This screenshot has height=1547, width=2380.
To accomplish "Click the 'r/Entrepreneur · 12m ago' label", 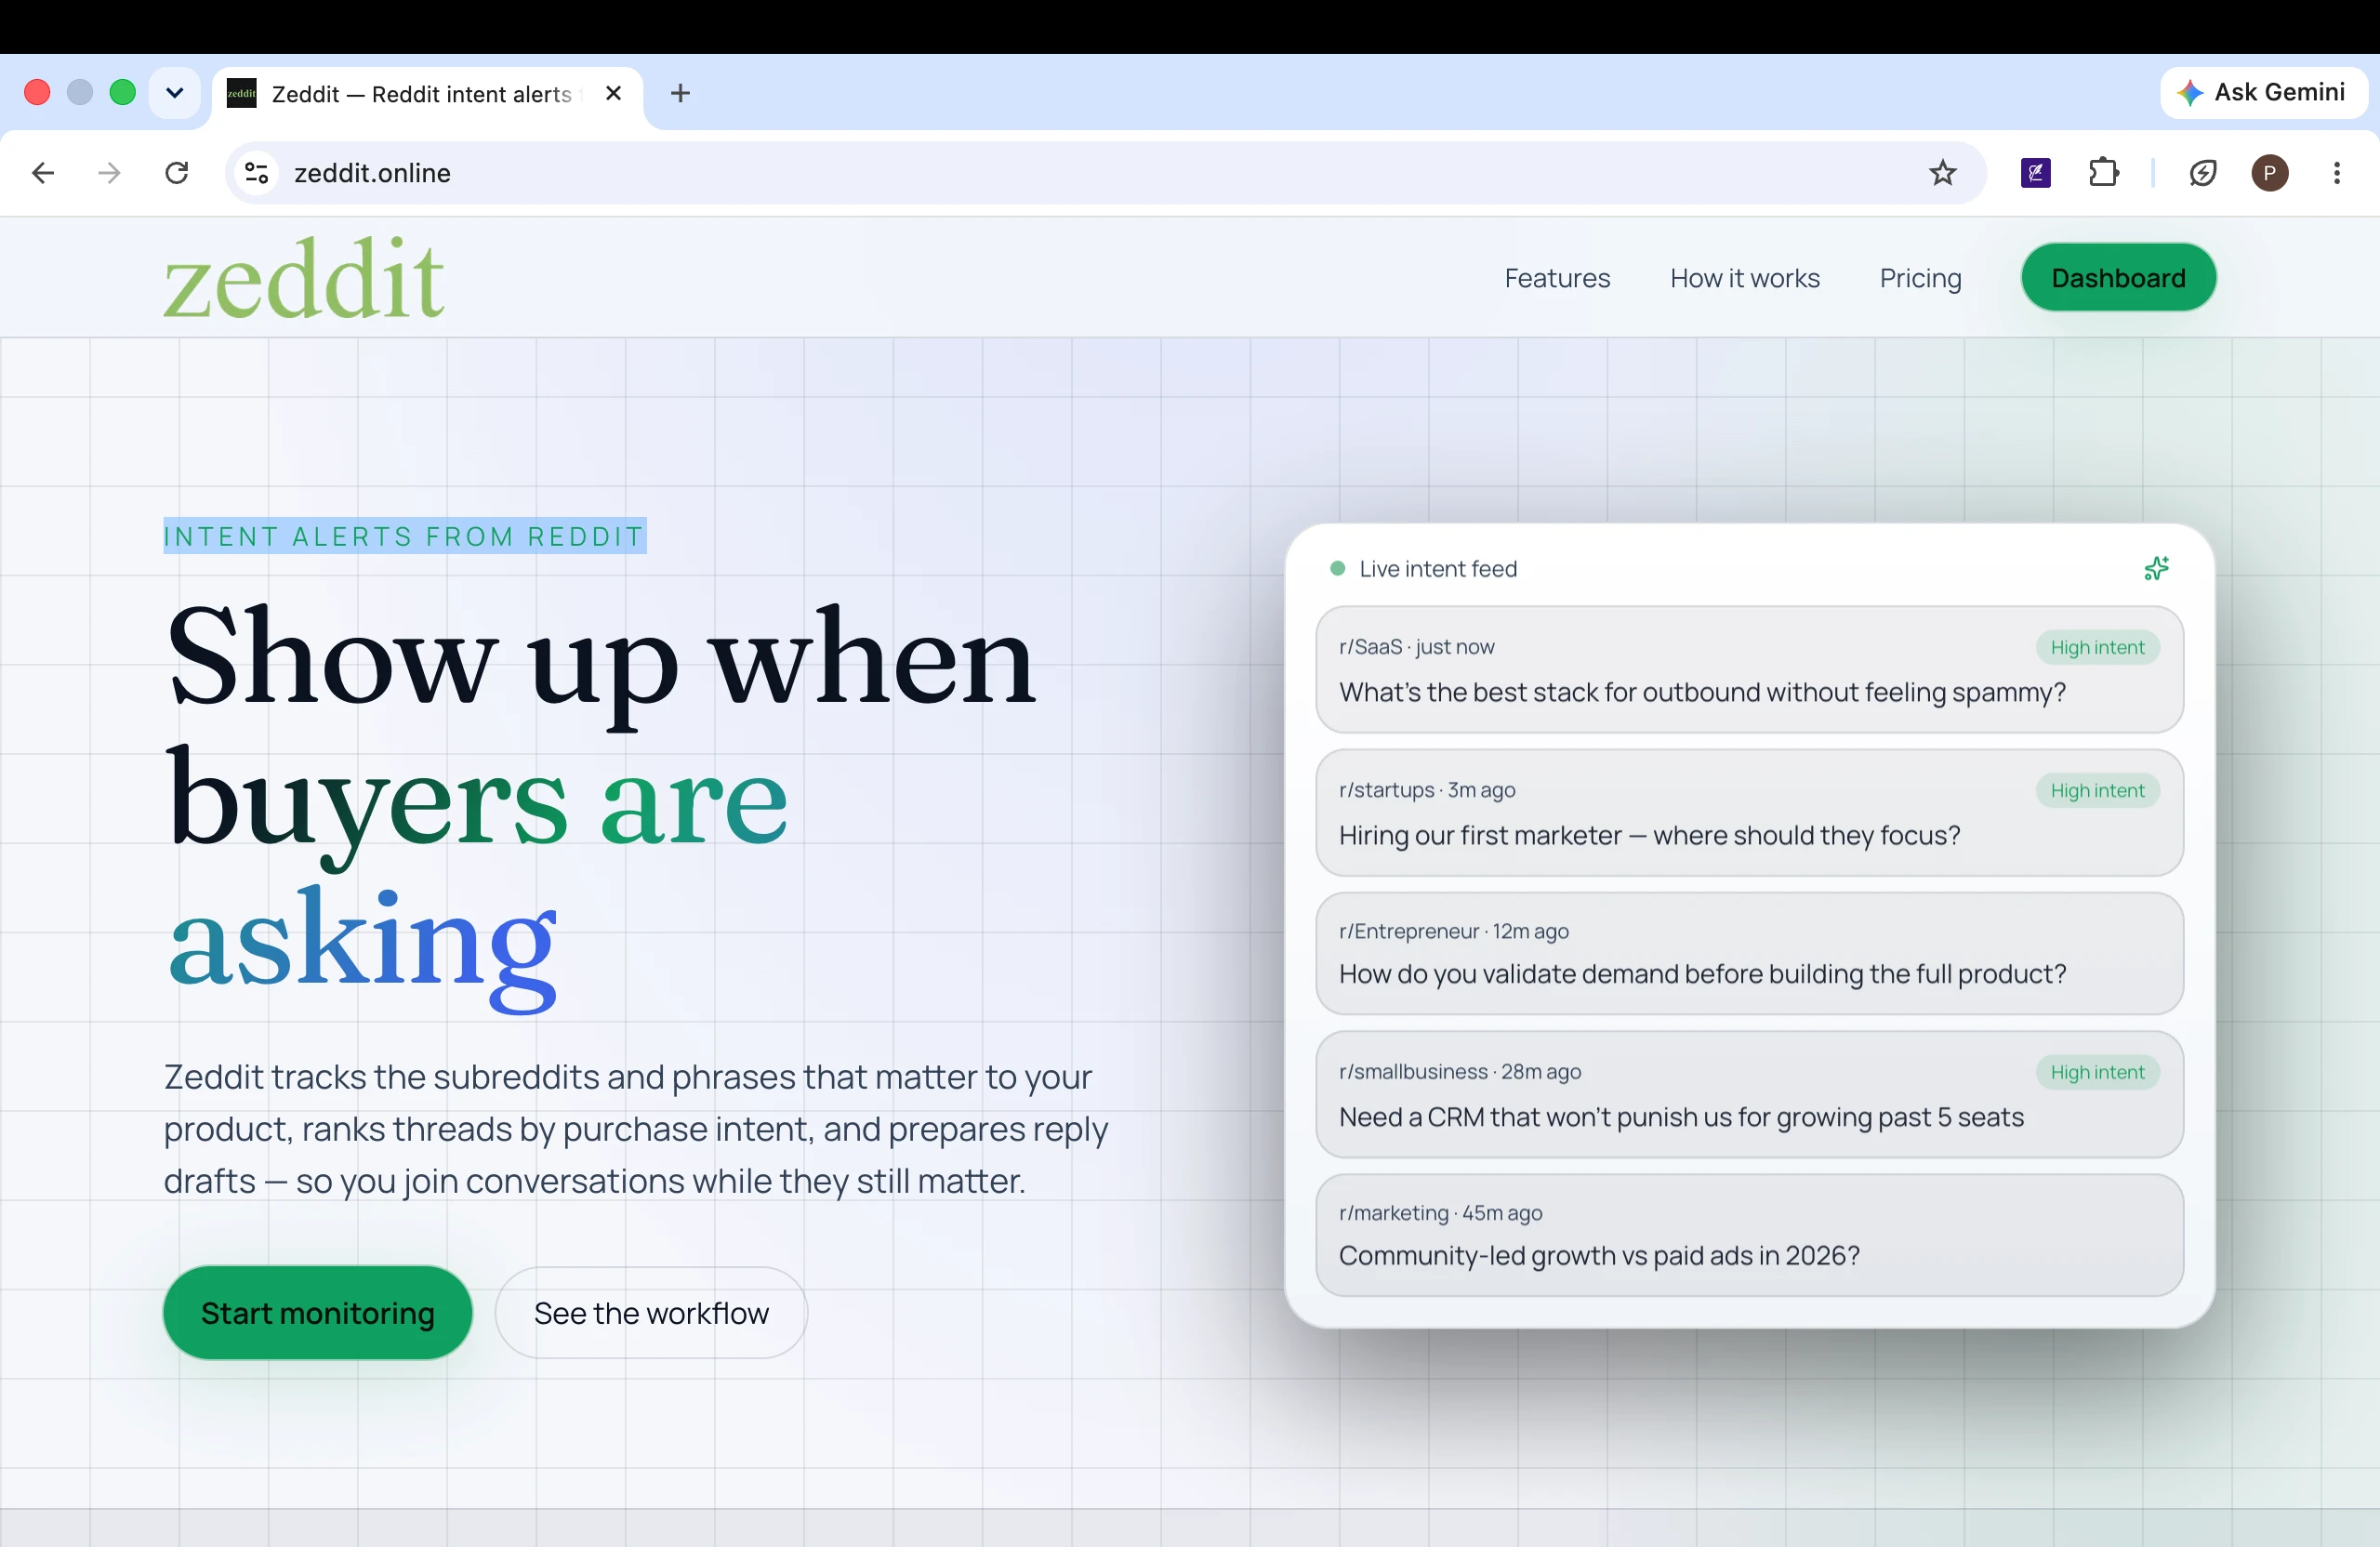I will (x=1454, y=931).
